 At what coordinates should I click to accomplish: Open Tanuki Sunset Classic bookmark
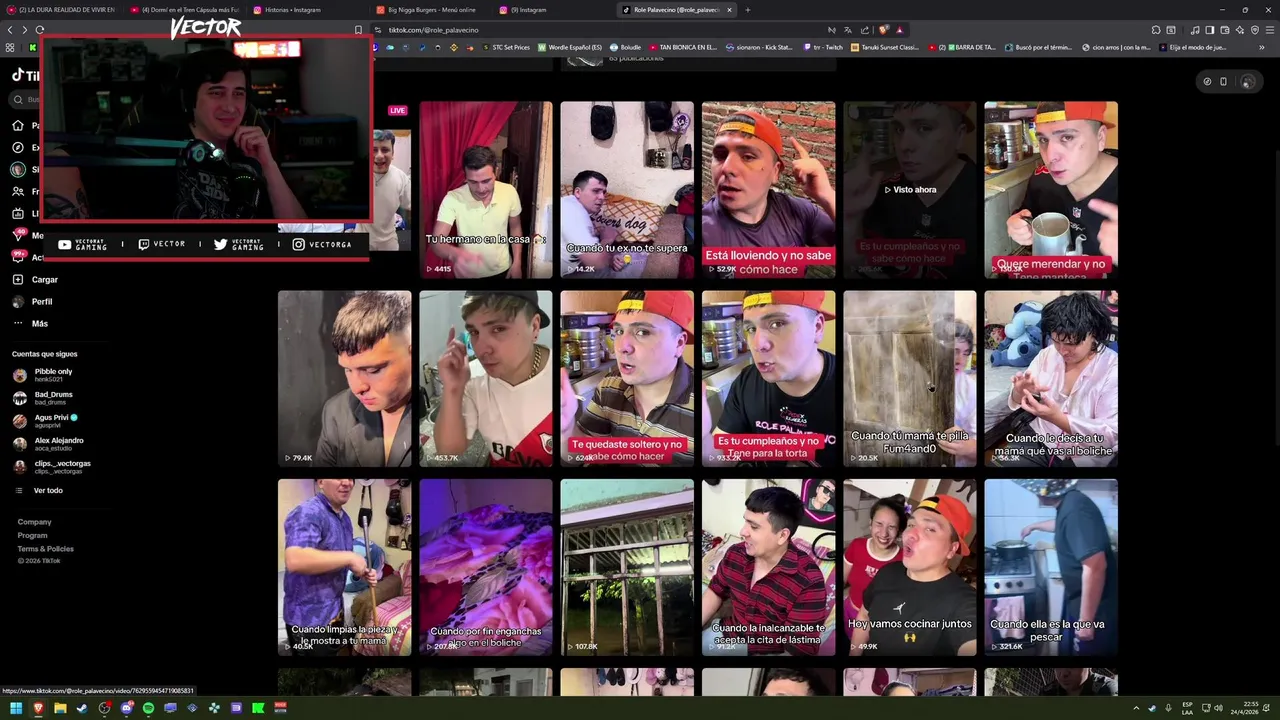[886, 47]
